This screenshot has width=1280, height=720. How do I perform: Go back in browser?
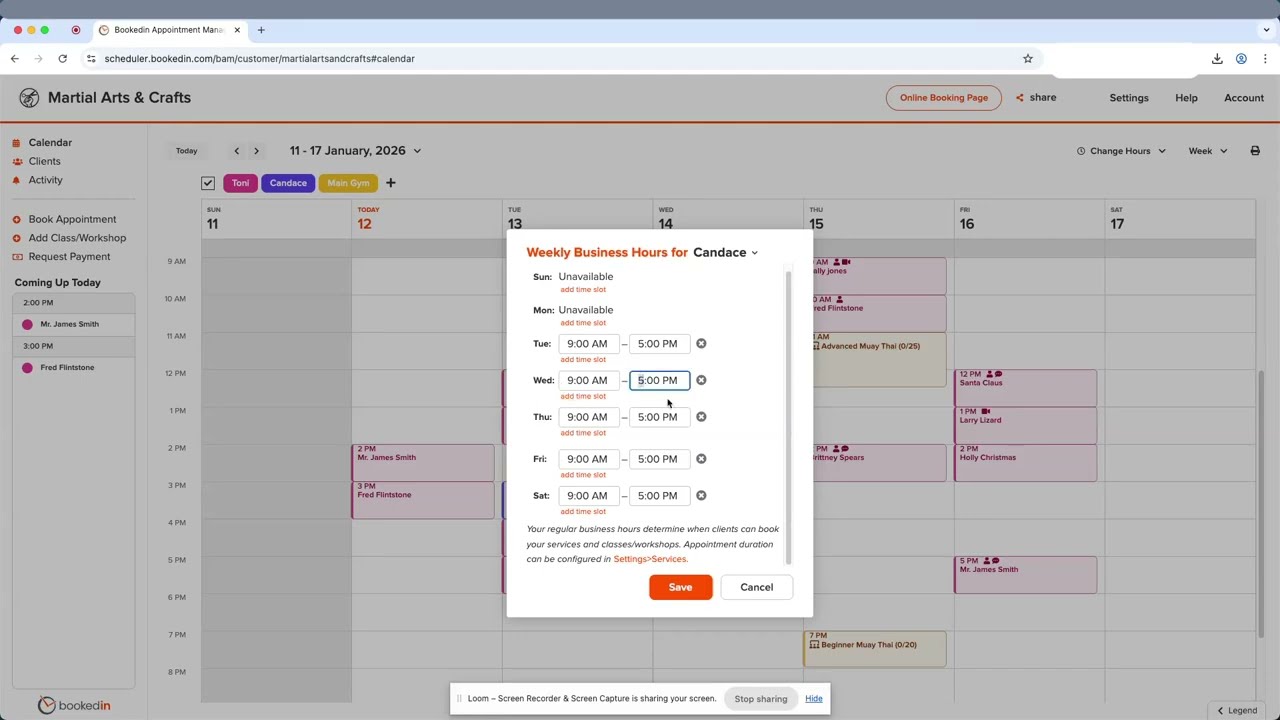click(15, 59)
